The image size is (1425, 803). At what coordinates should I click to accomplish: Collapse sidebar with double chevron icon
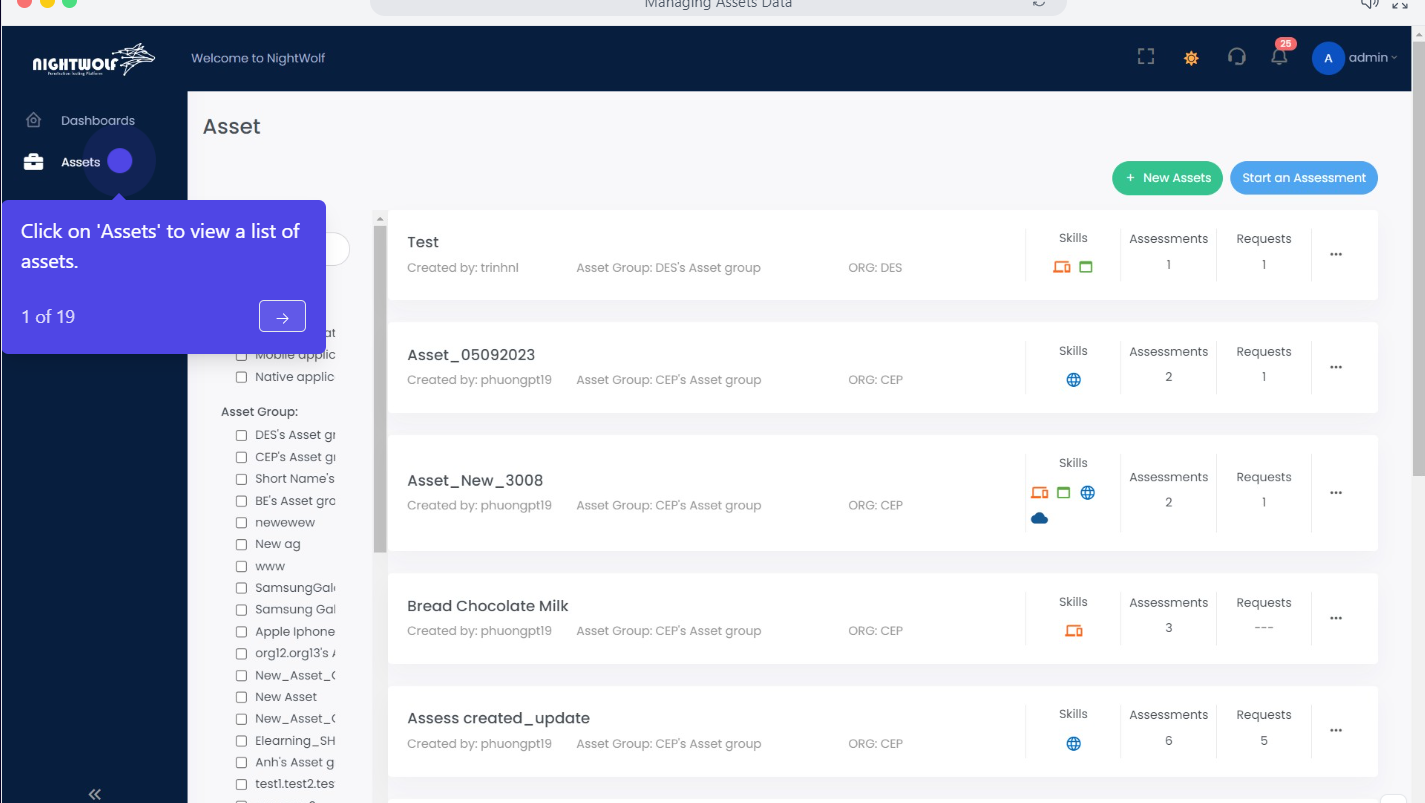pos(94,794)
